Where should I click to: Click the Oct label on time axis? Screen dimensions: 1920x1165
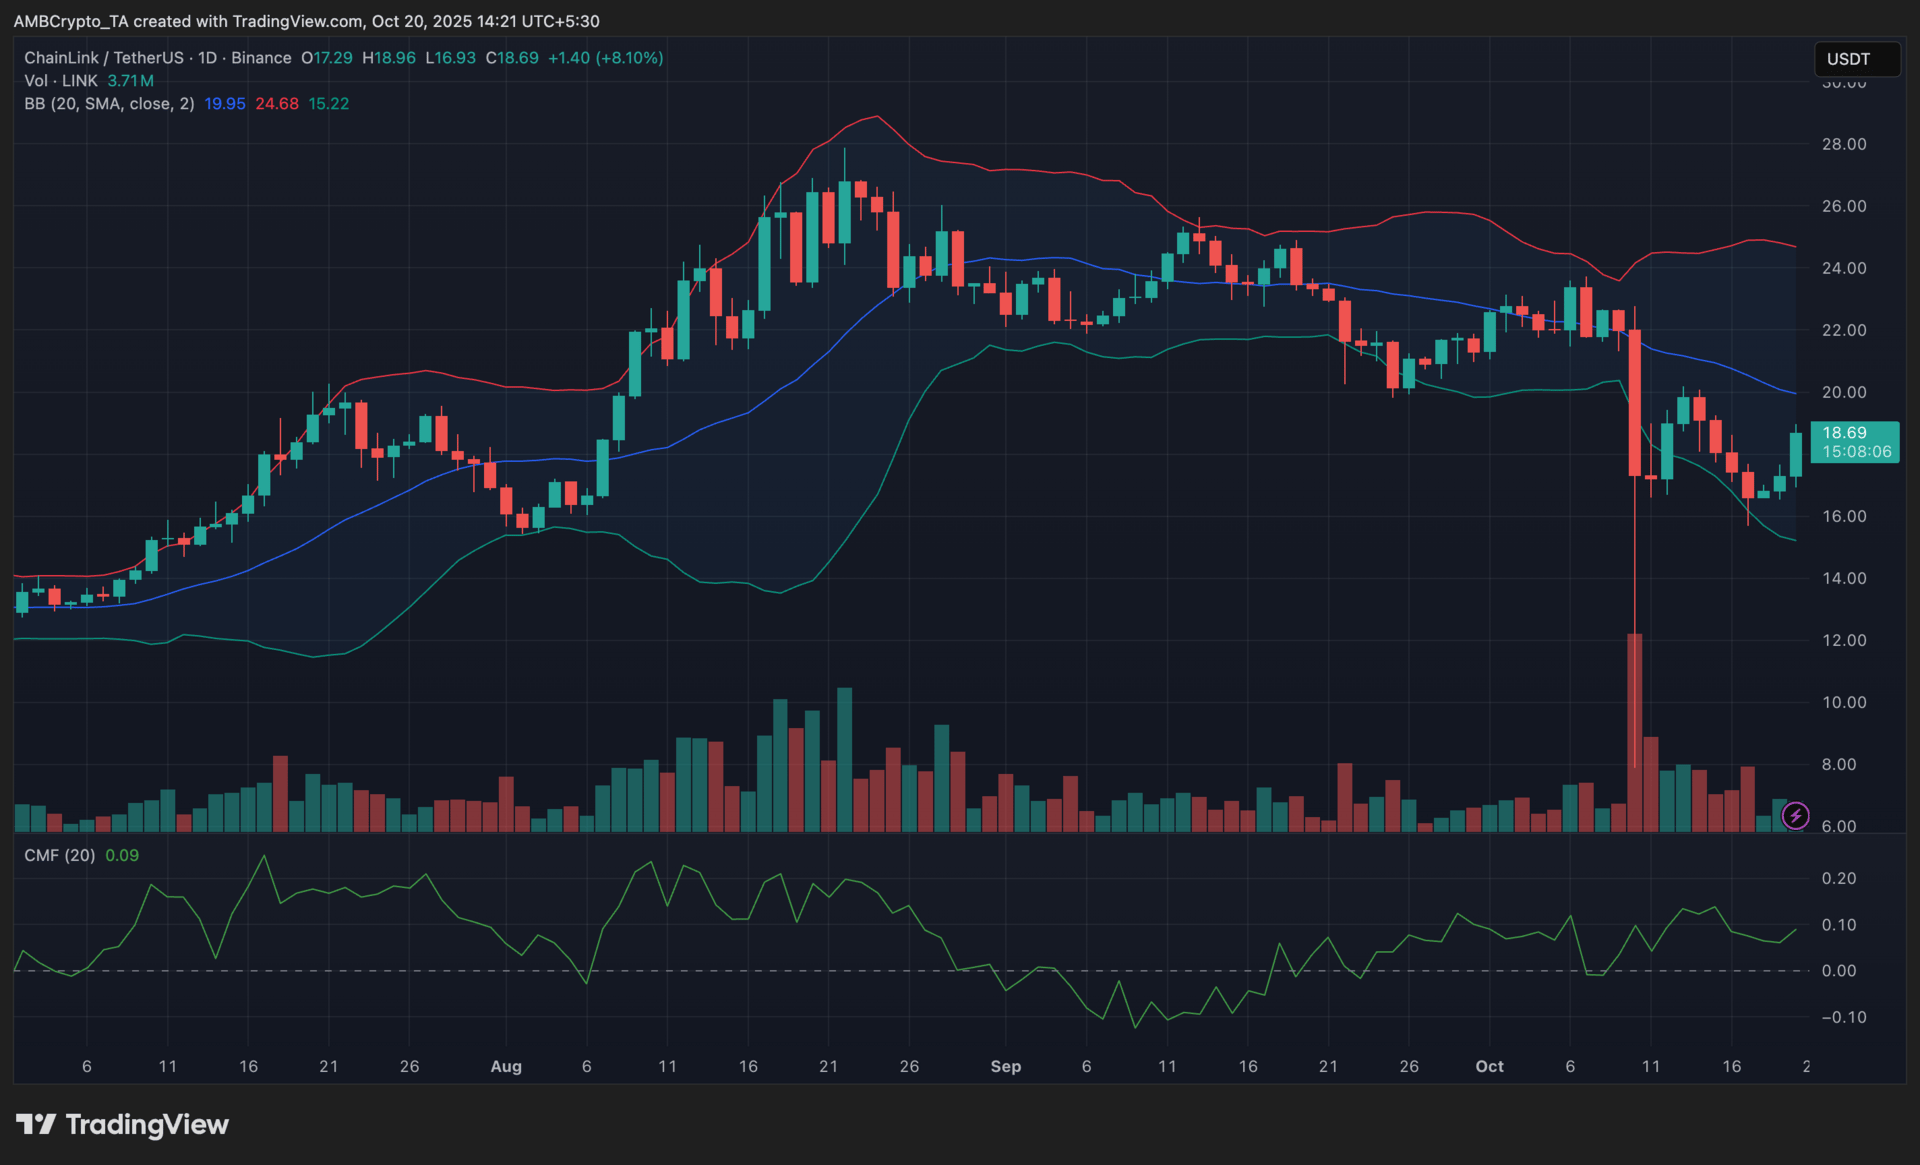(1489, 1066)
